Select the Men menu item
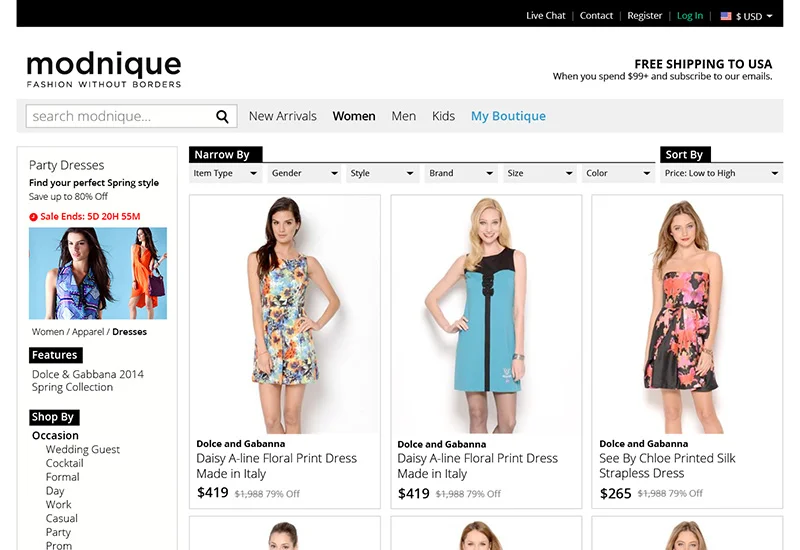The image size is (800, 550). coord(404,116)
